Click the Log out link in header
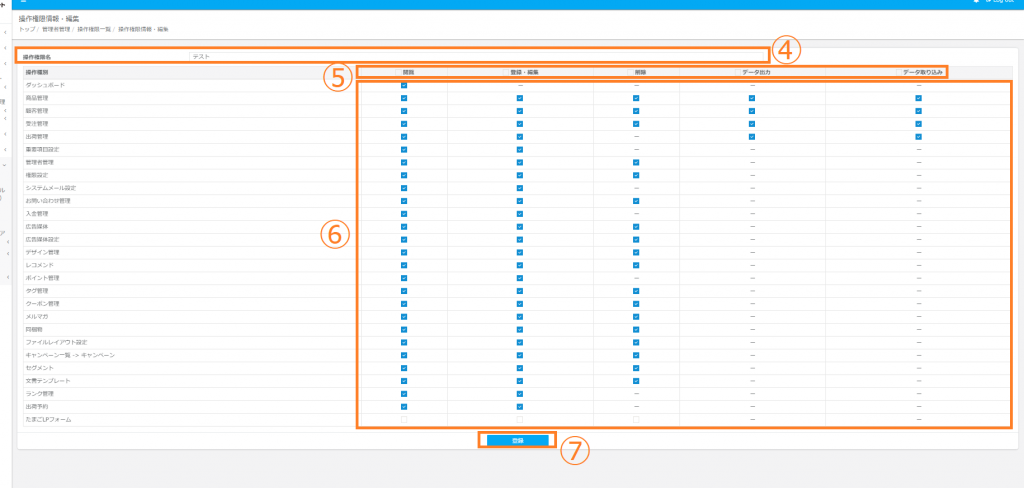Image resolution: width=1024 pixels, height=488 pixels. click(x=1003, y=2)
